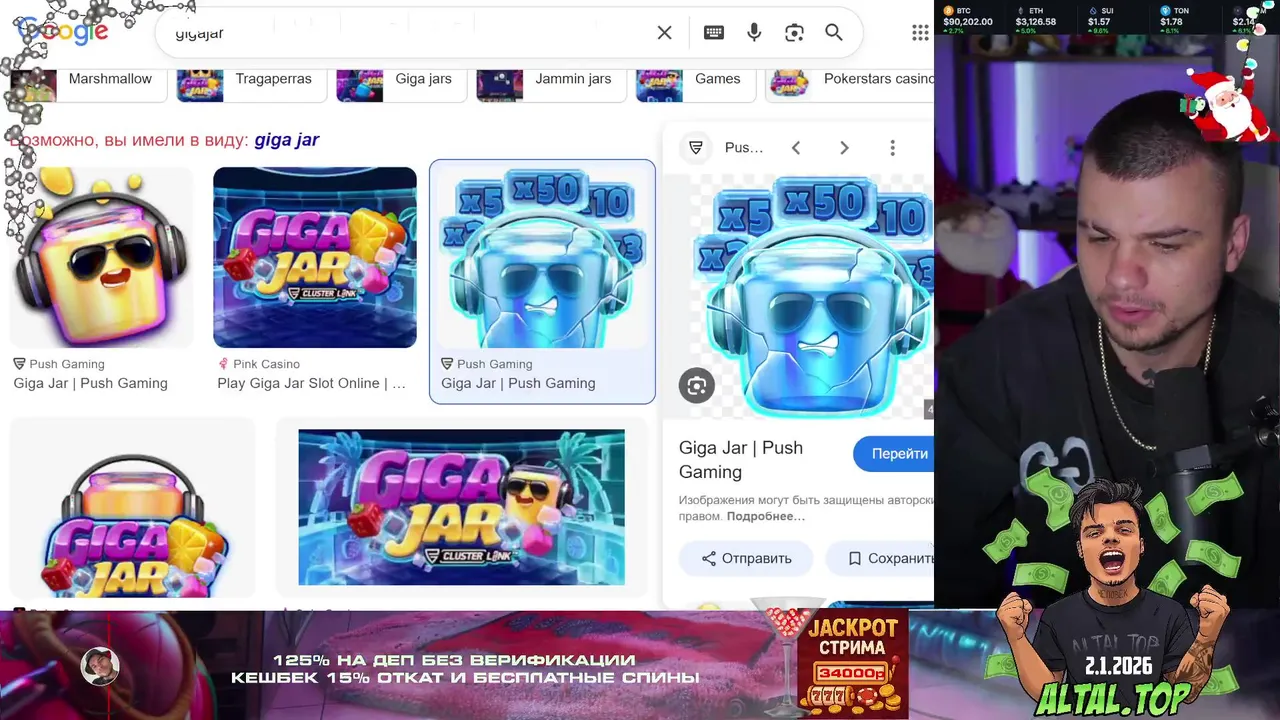Go to previous image in preview panel

(796, 148)
